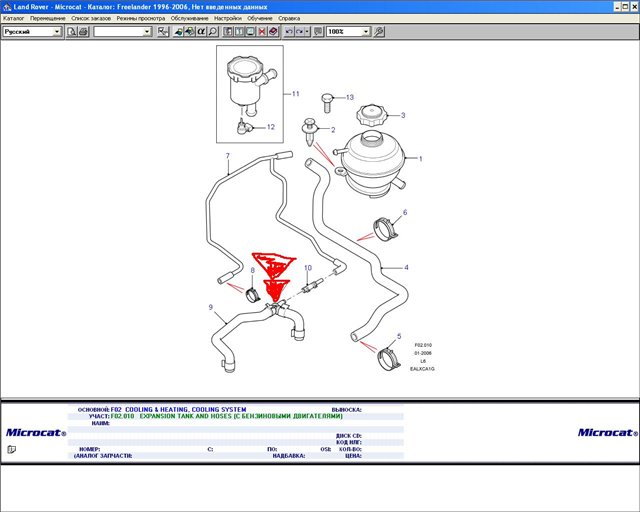Select callout 10 connector
This screenshot has height=512, width=640.
point(308,268)
